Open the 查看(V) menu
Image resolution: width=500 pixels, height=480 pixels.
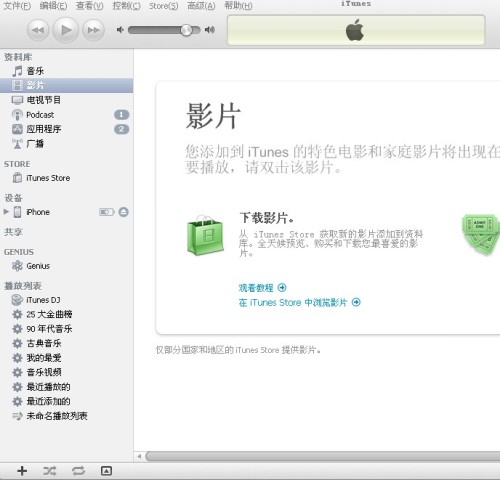click(x=89, y=6)
